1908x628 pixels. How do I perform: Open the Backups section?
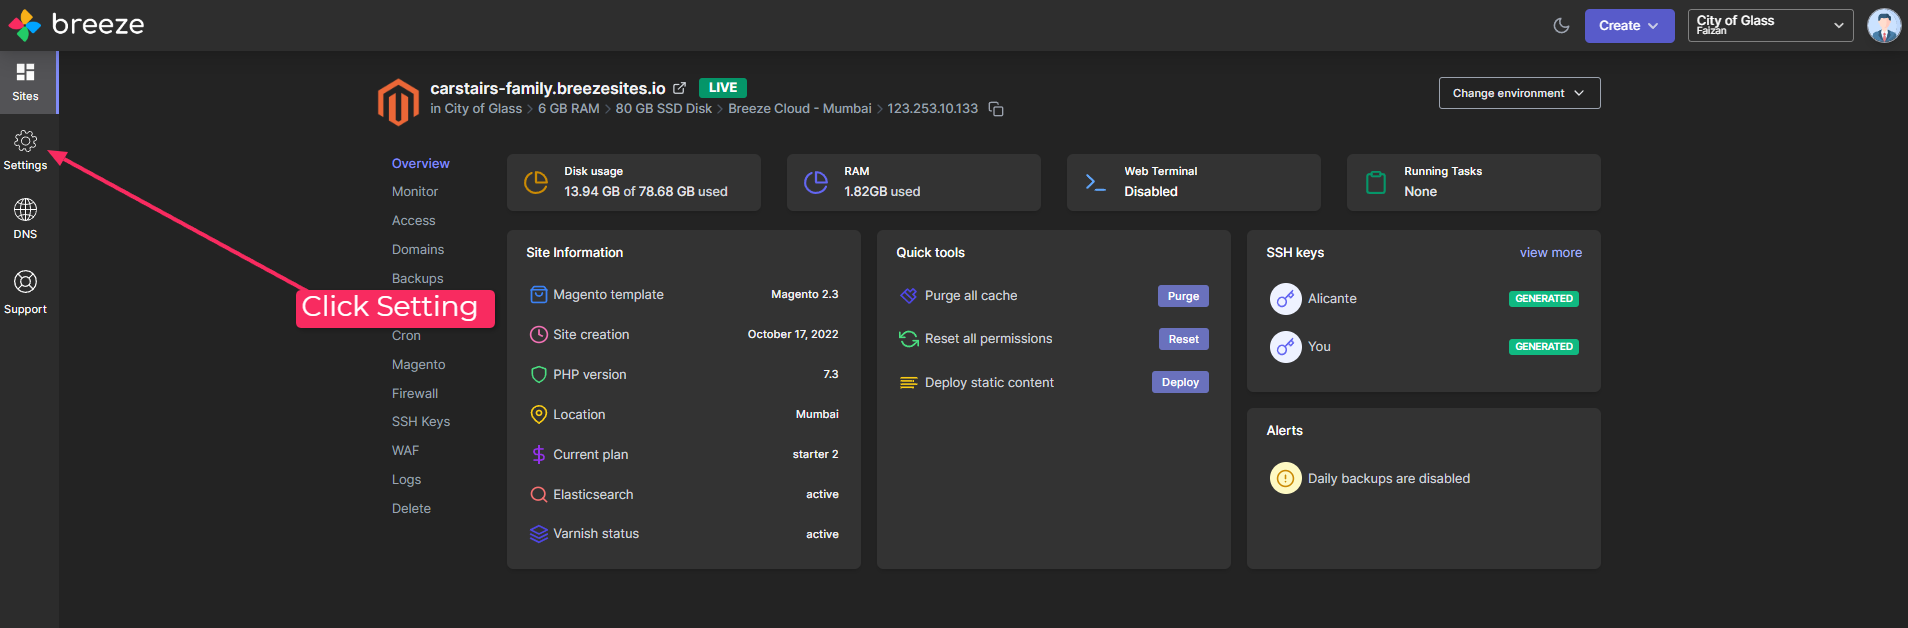click(417, 278)
